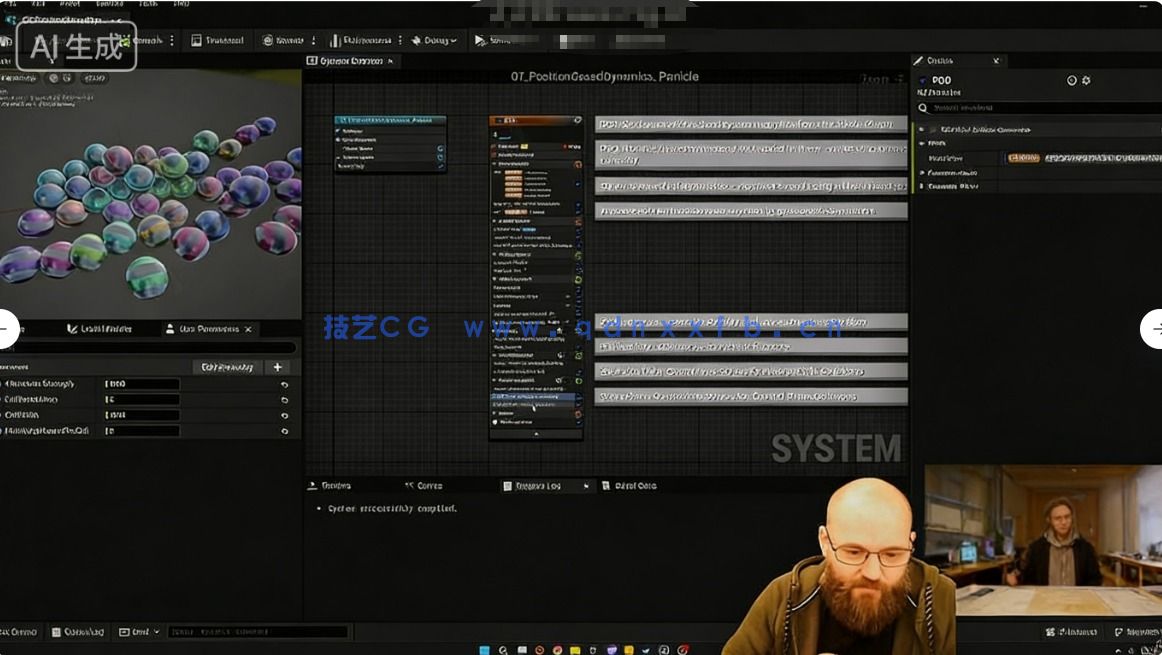
Task: Click the settings gear in details panel header
Action: point(1086,80)
